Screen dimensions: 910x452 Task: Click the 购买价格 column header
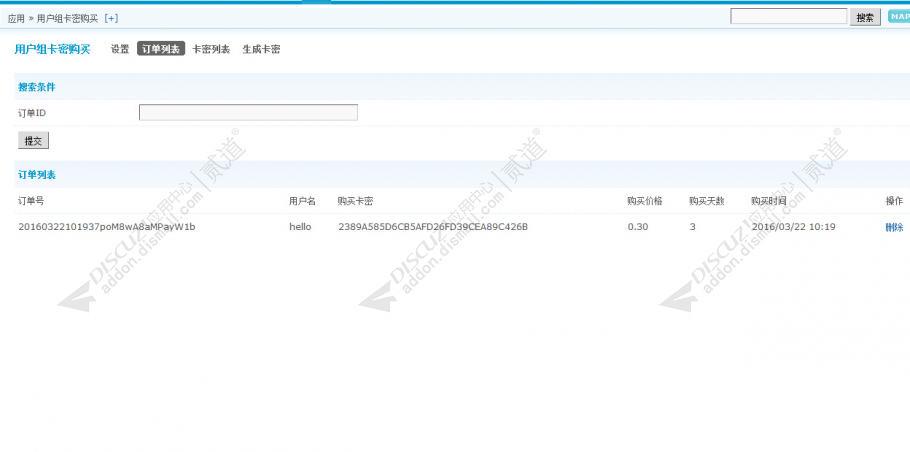point(645,201)
